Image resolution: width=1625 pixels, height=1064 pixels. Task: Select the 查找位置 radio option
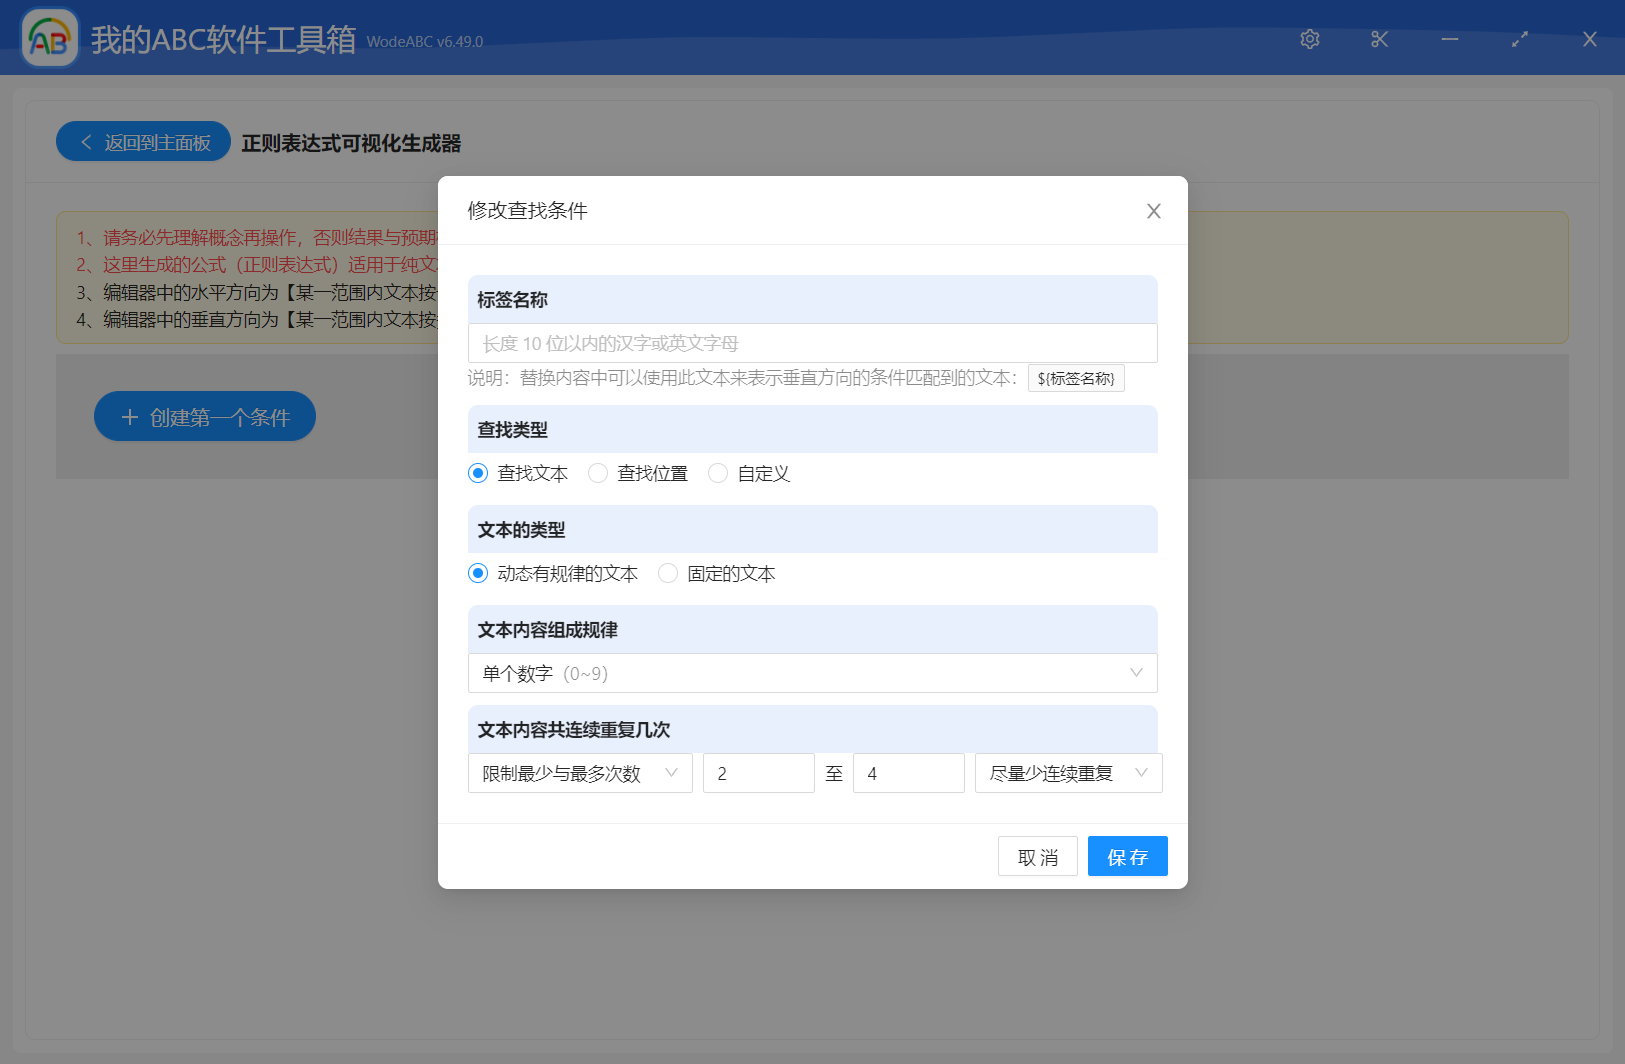point(598,473)
